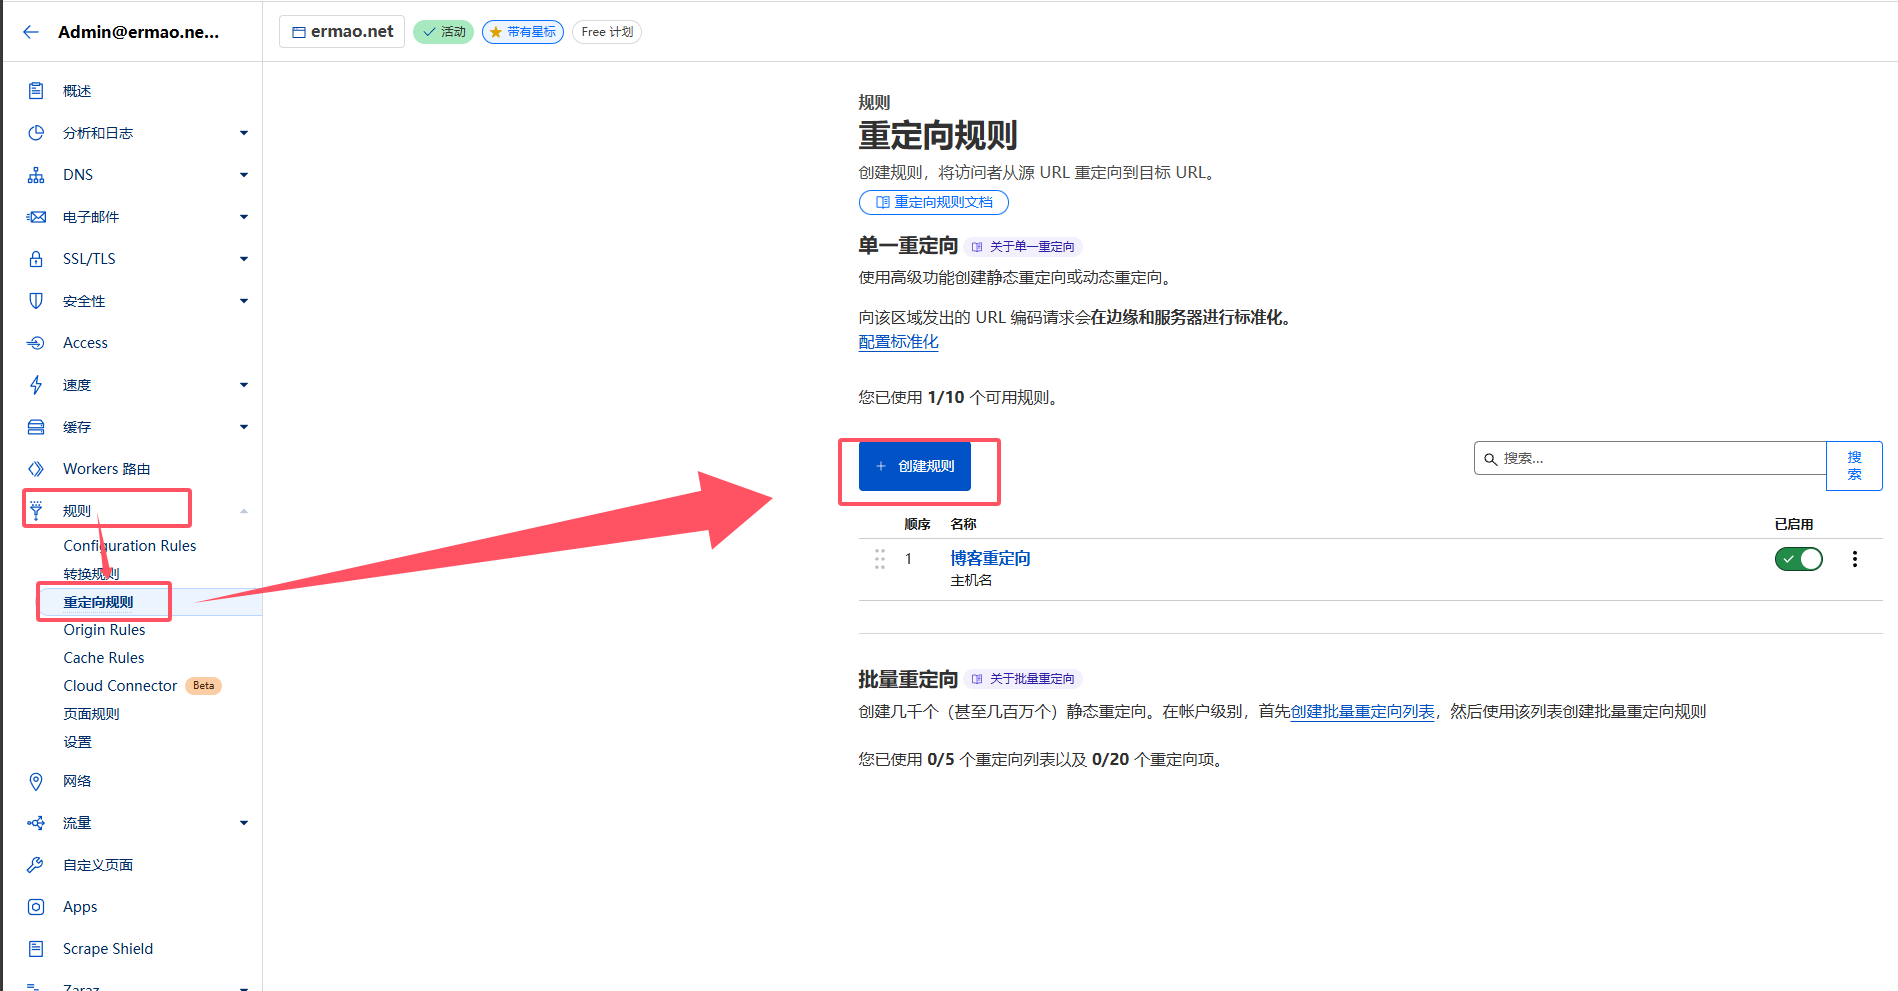Click the back arrow next to the account name
Viewport: 1898px width, 991px height.
pos(31,32)
